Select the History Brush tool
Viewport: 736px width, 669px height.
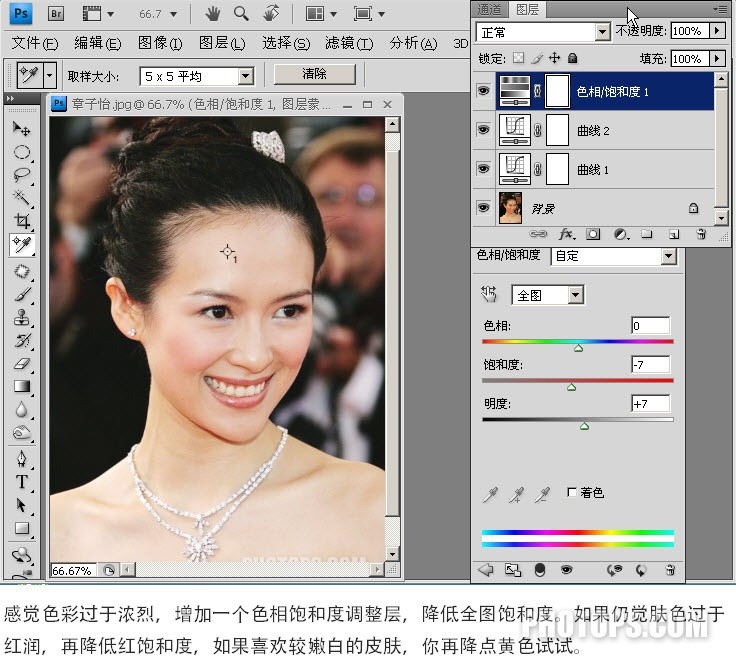[21, 340]
